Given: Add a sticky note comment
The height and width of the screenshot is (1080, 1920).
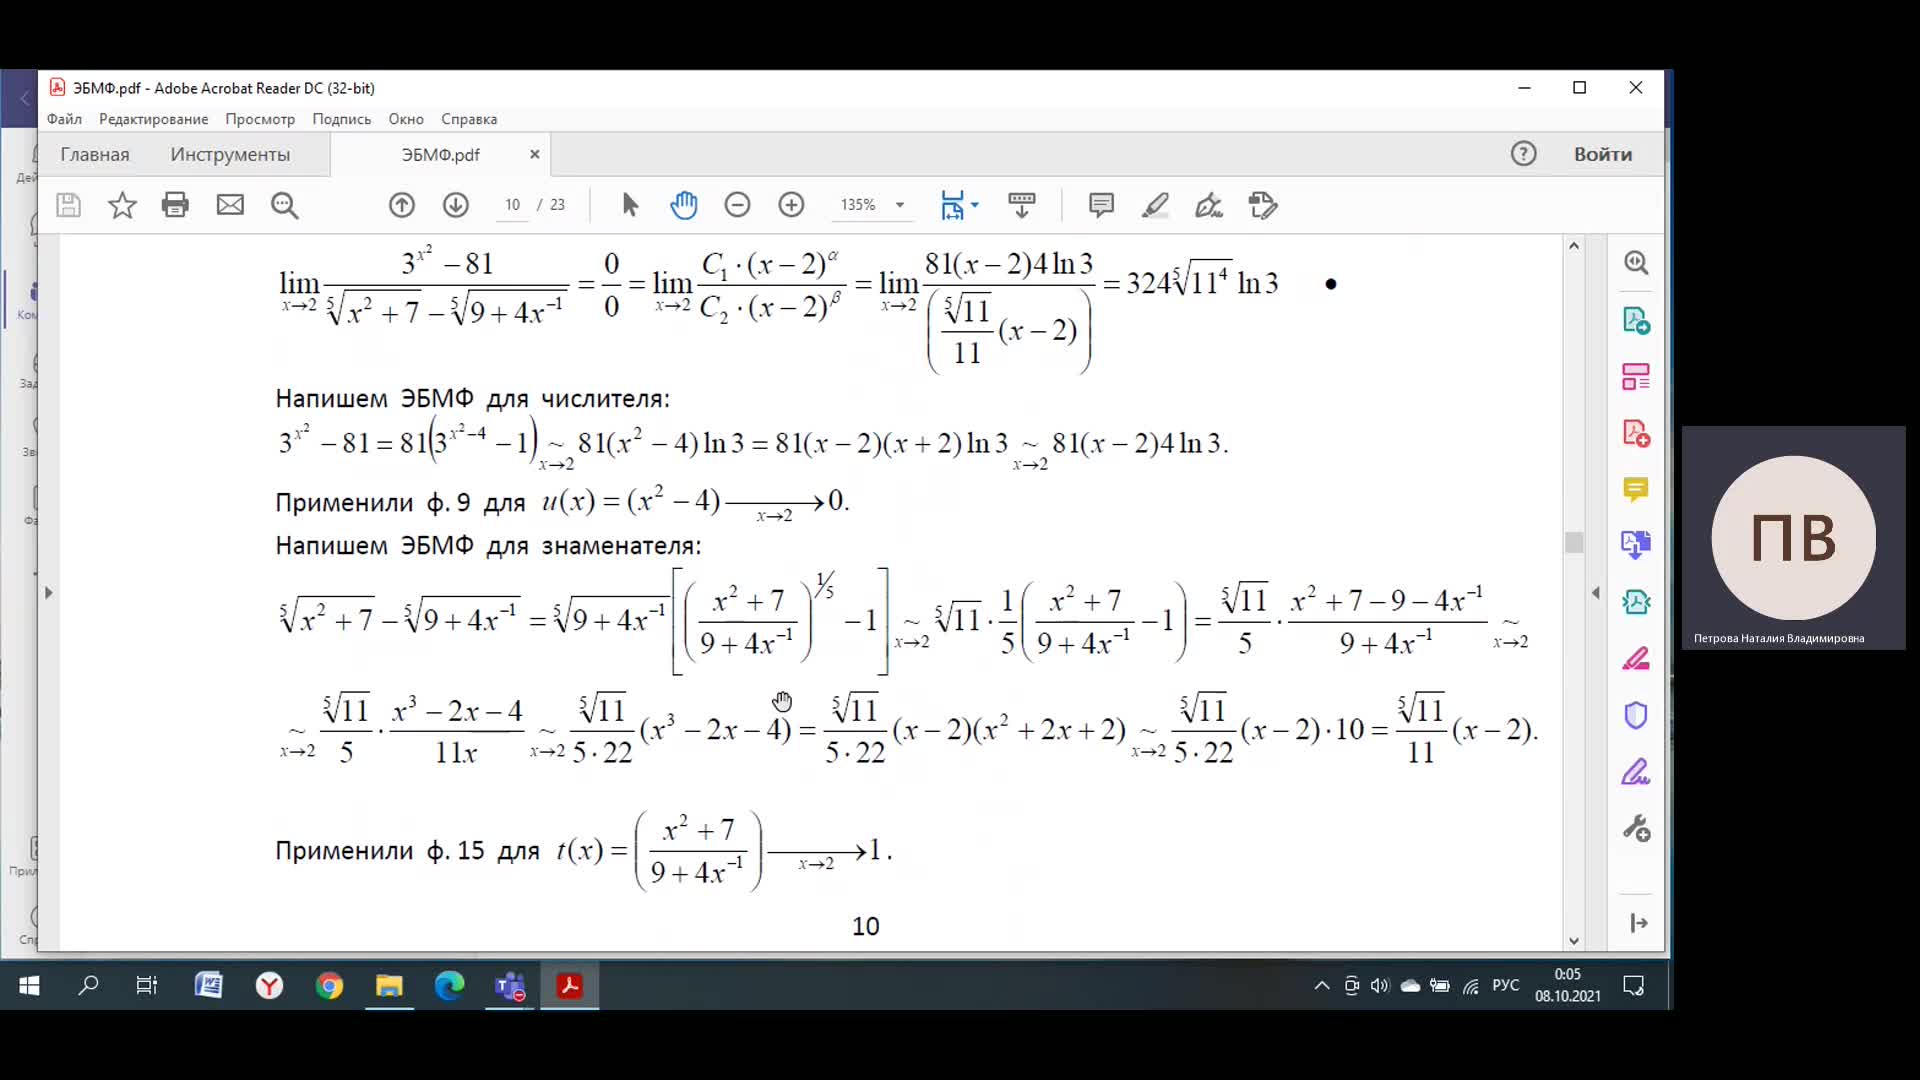Looking at the screenshot, I should tap(1101, 205).
